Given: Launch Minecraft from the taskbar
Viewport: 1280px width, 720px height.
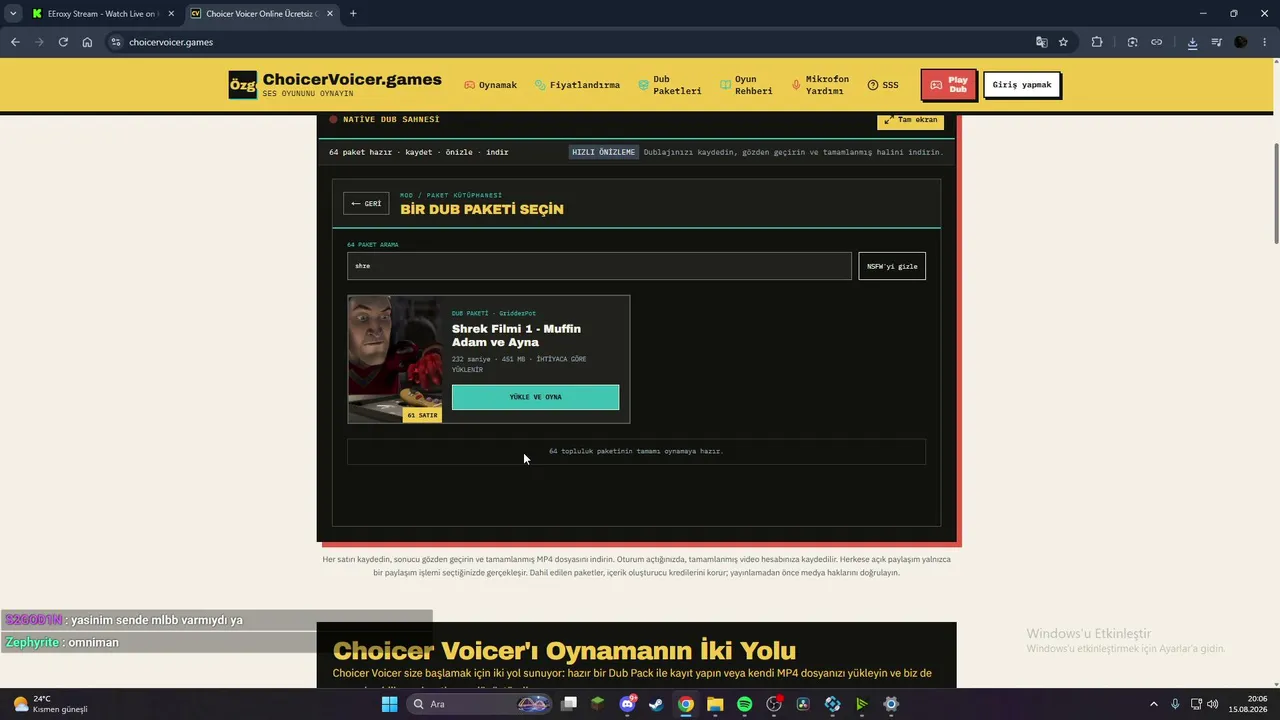Looking at the screenshot, I should pos(598,704).
